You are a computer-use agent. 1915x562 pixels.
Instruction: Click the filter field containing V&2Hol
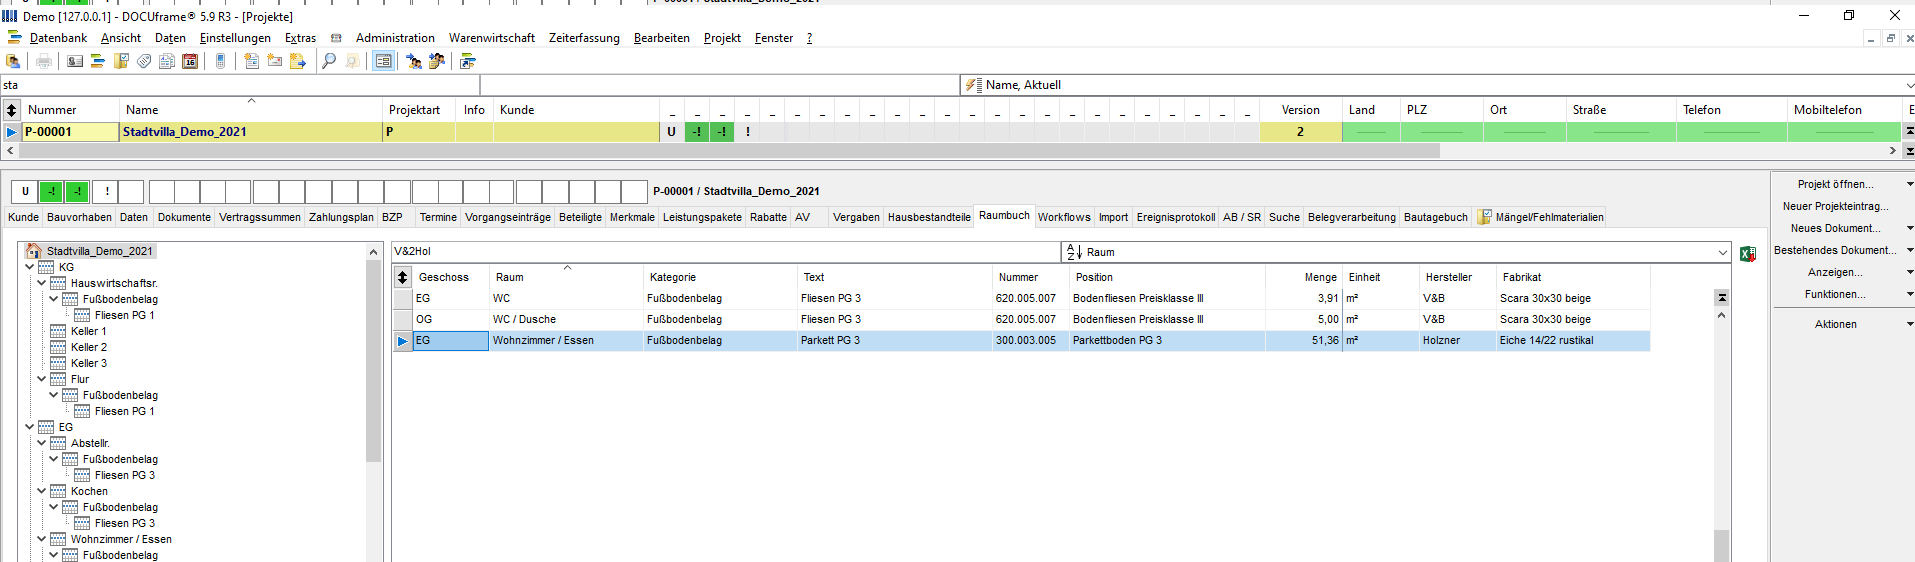(726, 252)
